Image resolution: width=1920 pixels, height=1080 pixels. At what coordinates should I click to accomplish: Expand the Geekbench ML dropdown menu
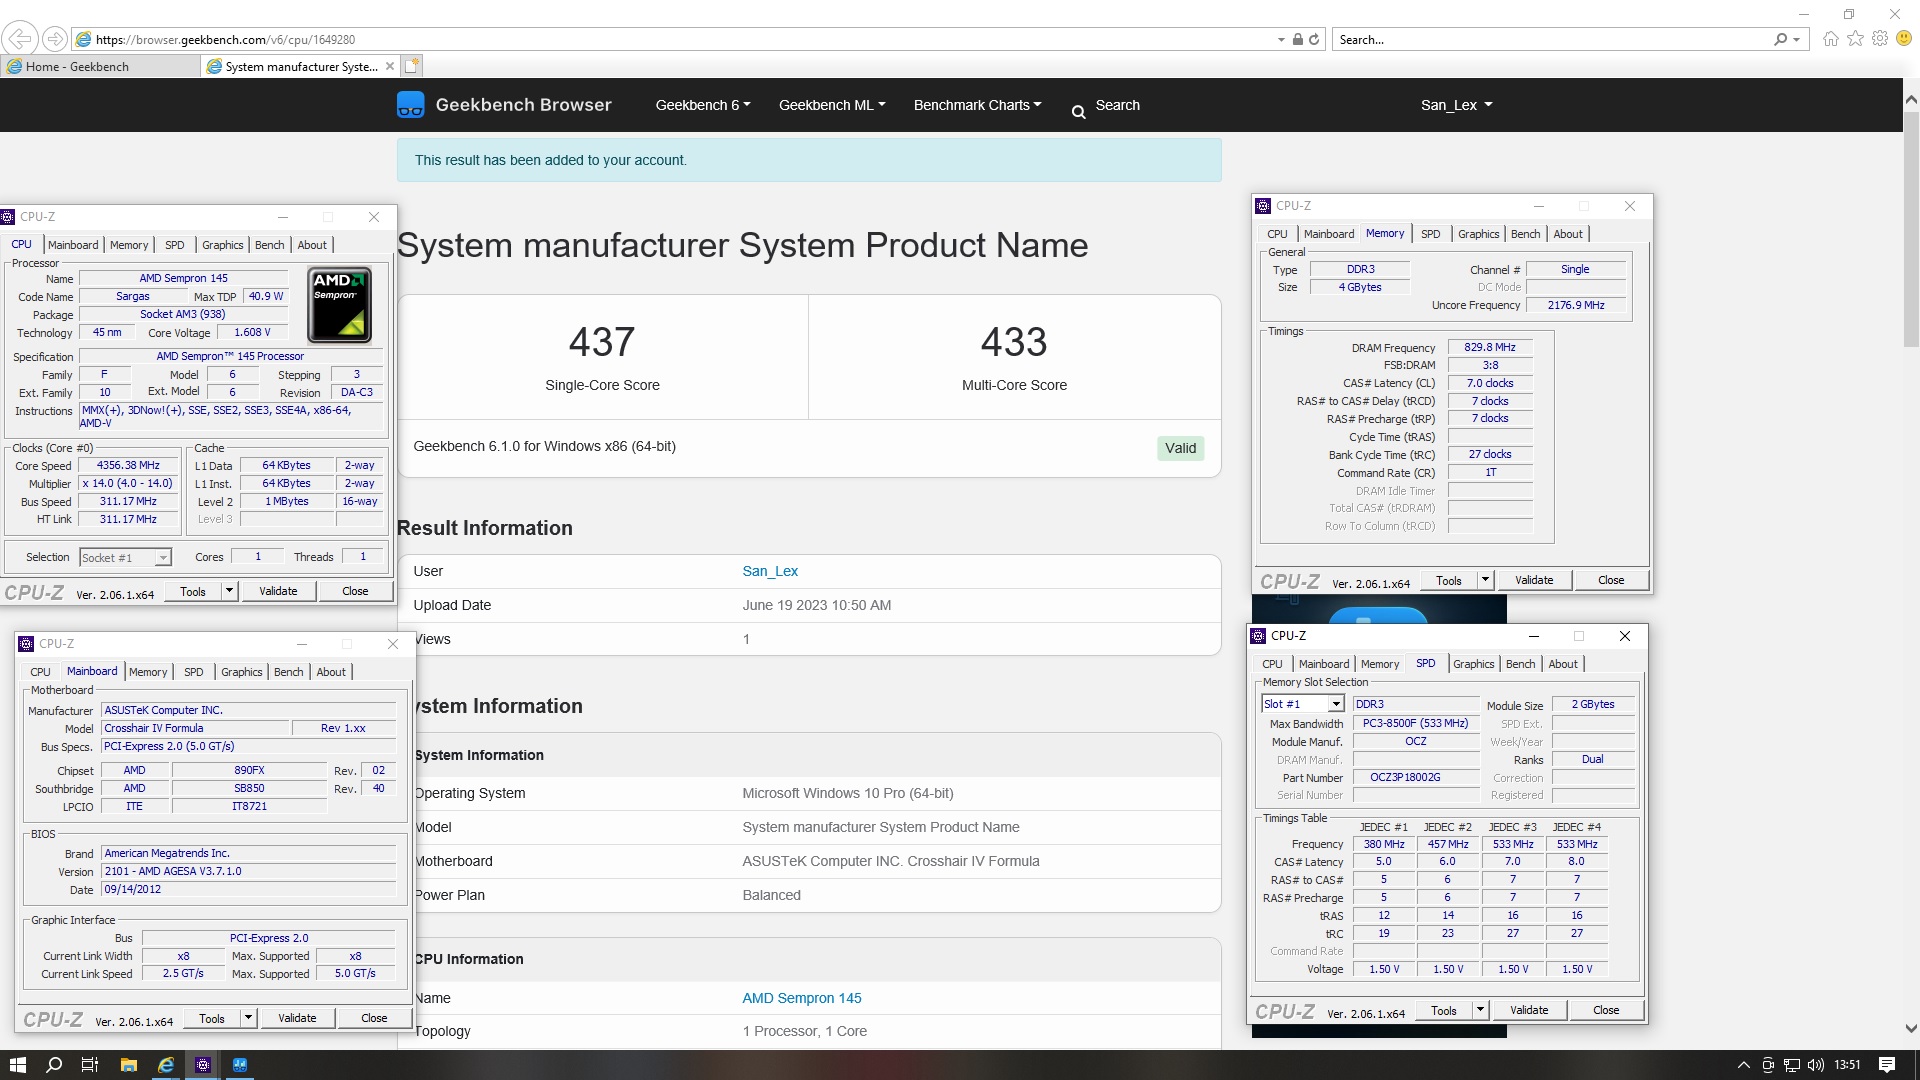tap(832, 105)
